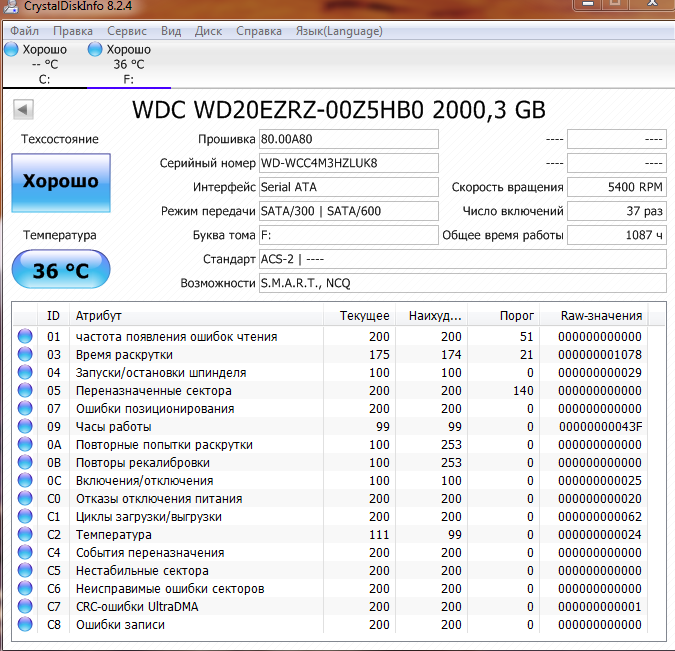675x651 pixels.
Task: Click the total hours 1087 ч field
Action: 617,235
